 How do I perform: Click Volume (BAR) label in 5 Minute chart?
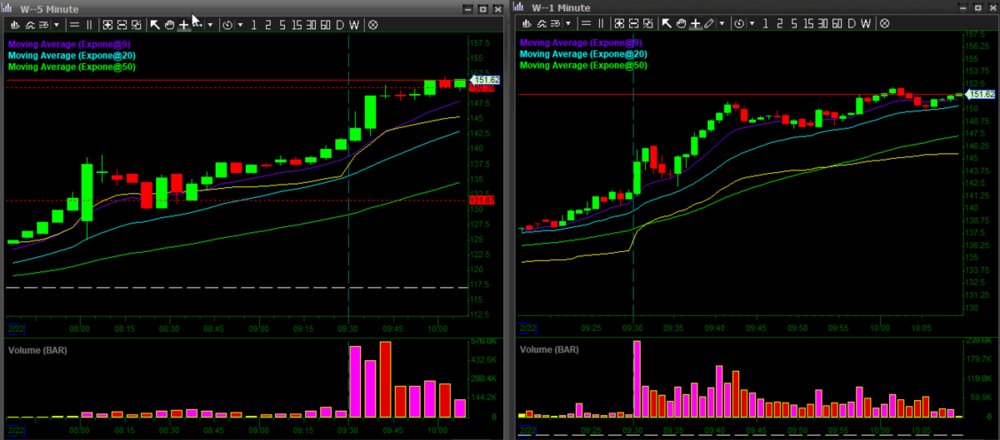click(42, 350)
